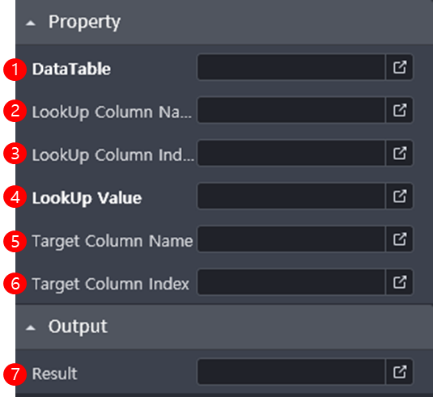This screenshot has width=433, height=397.
Task: Open expression editor for DataTable field
Action: 399,67
